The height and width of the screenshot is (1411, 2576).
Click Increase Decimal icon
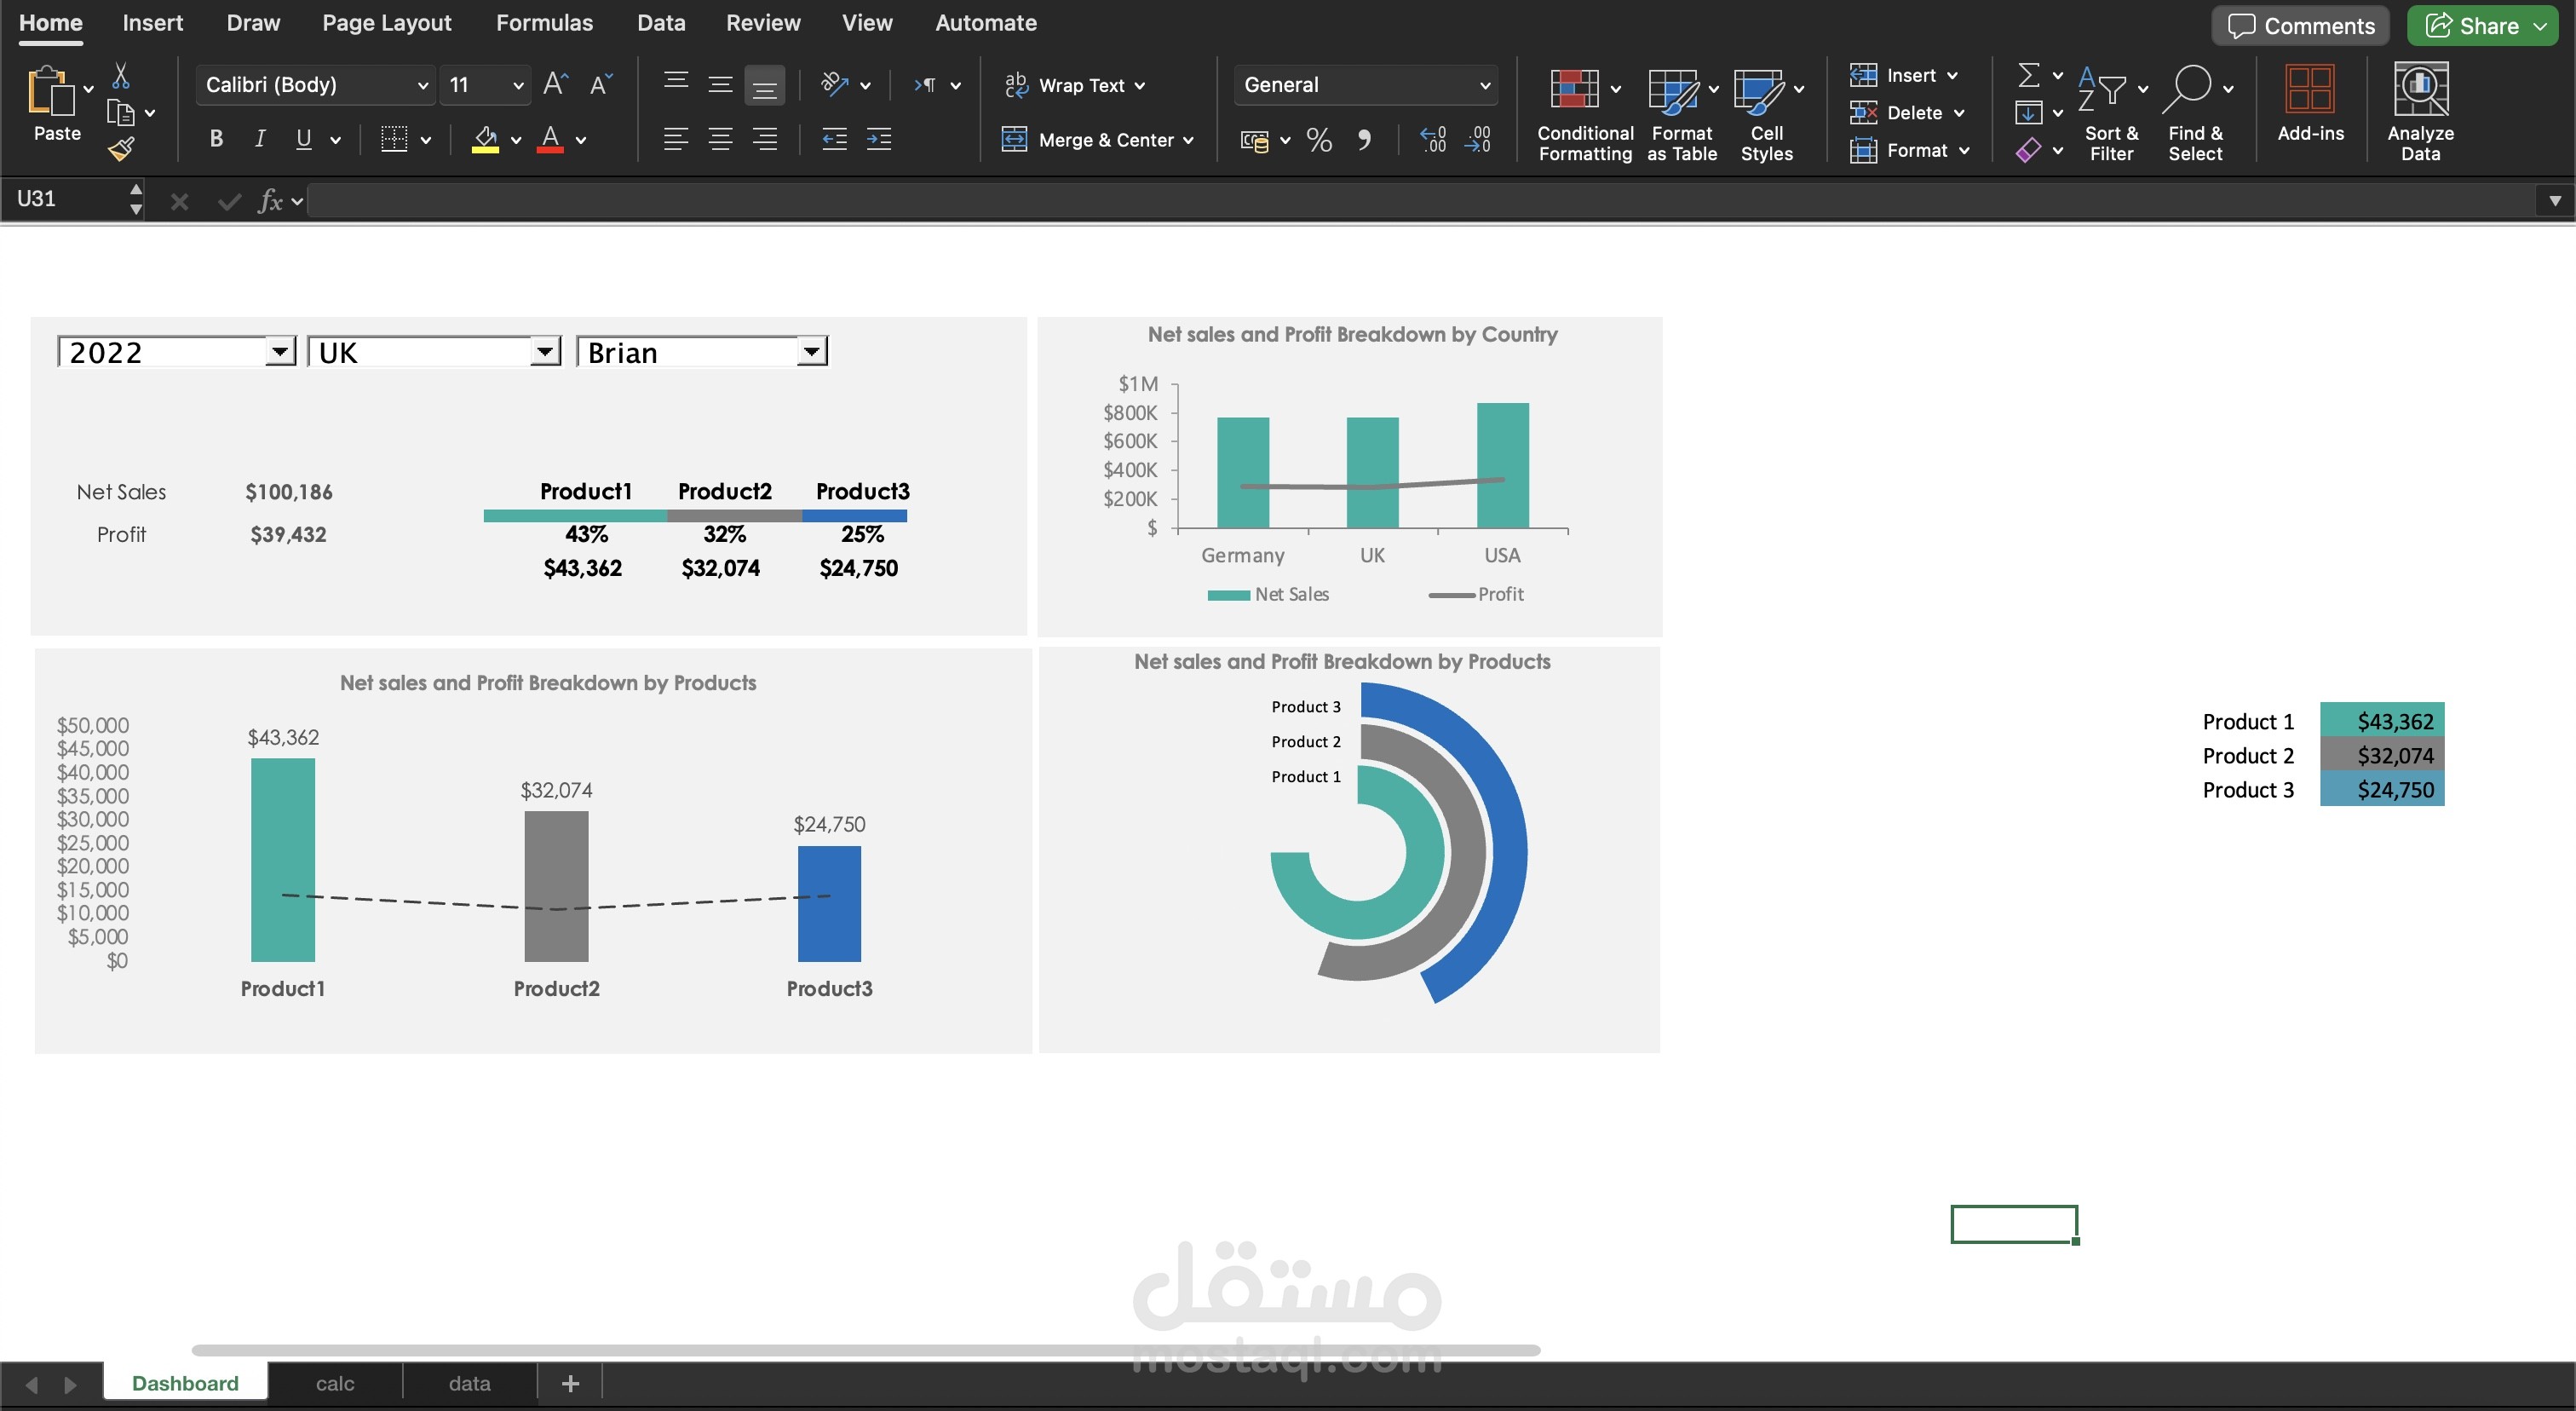pos(1433,140)
